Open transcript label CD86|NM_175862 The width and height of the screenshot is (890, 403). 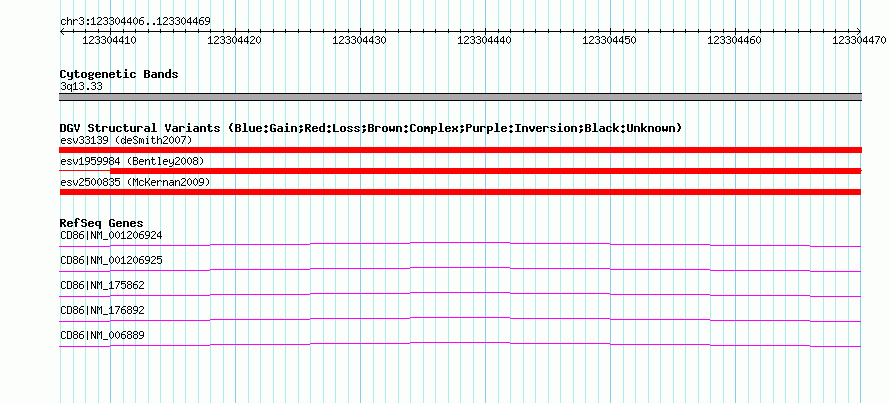click(x=102, y=286)
